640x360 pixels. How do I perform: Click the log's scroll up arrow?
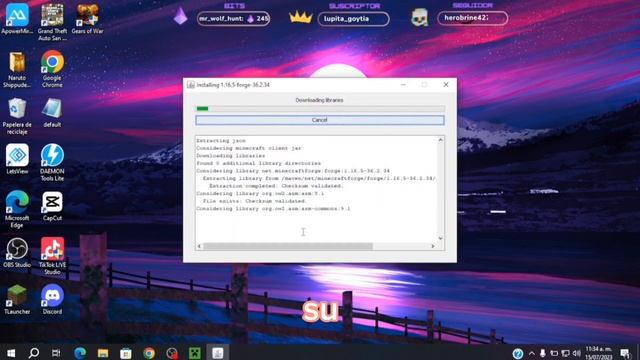pos(440,140)
